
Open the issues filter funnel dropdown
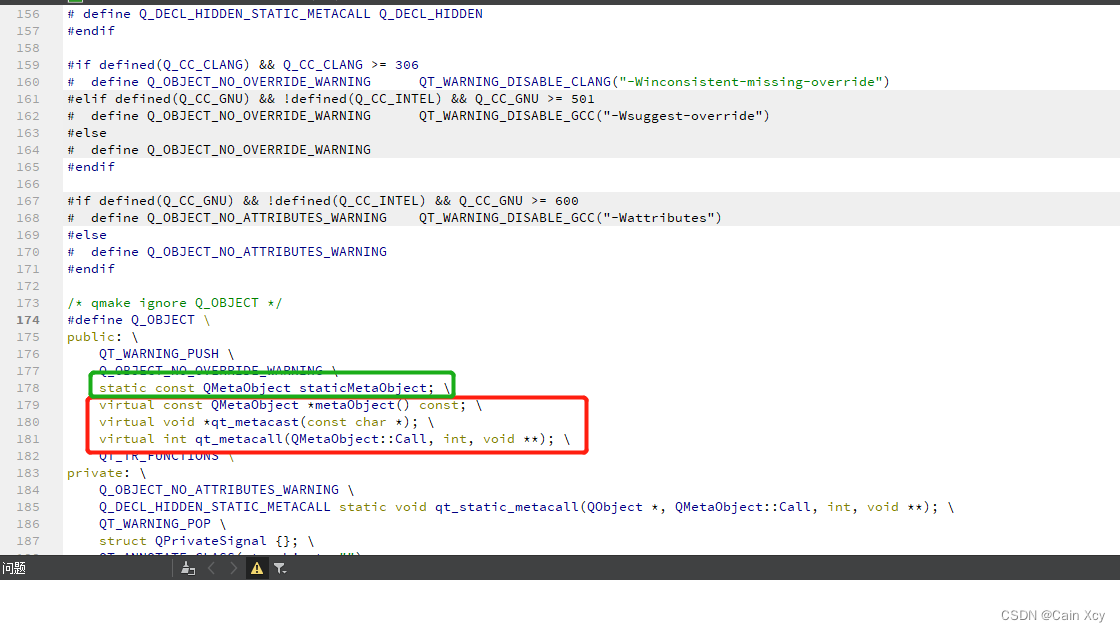[x=280, y=568]
